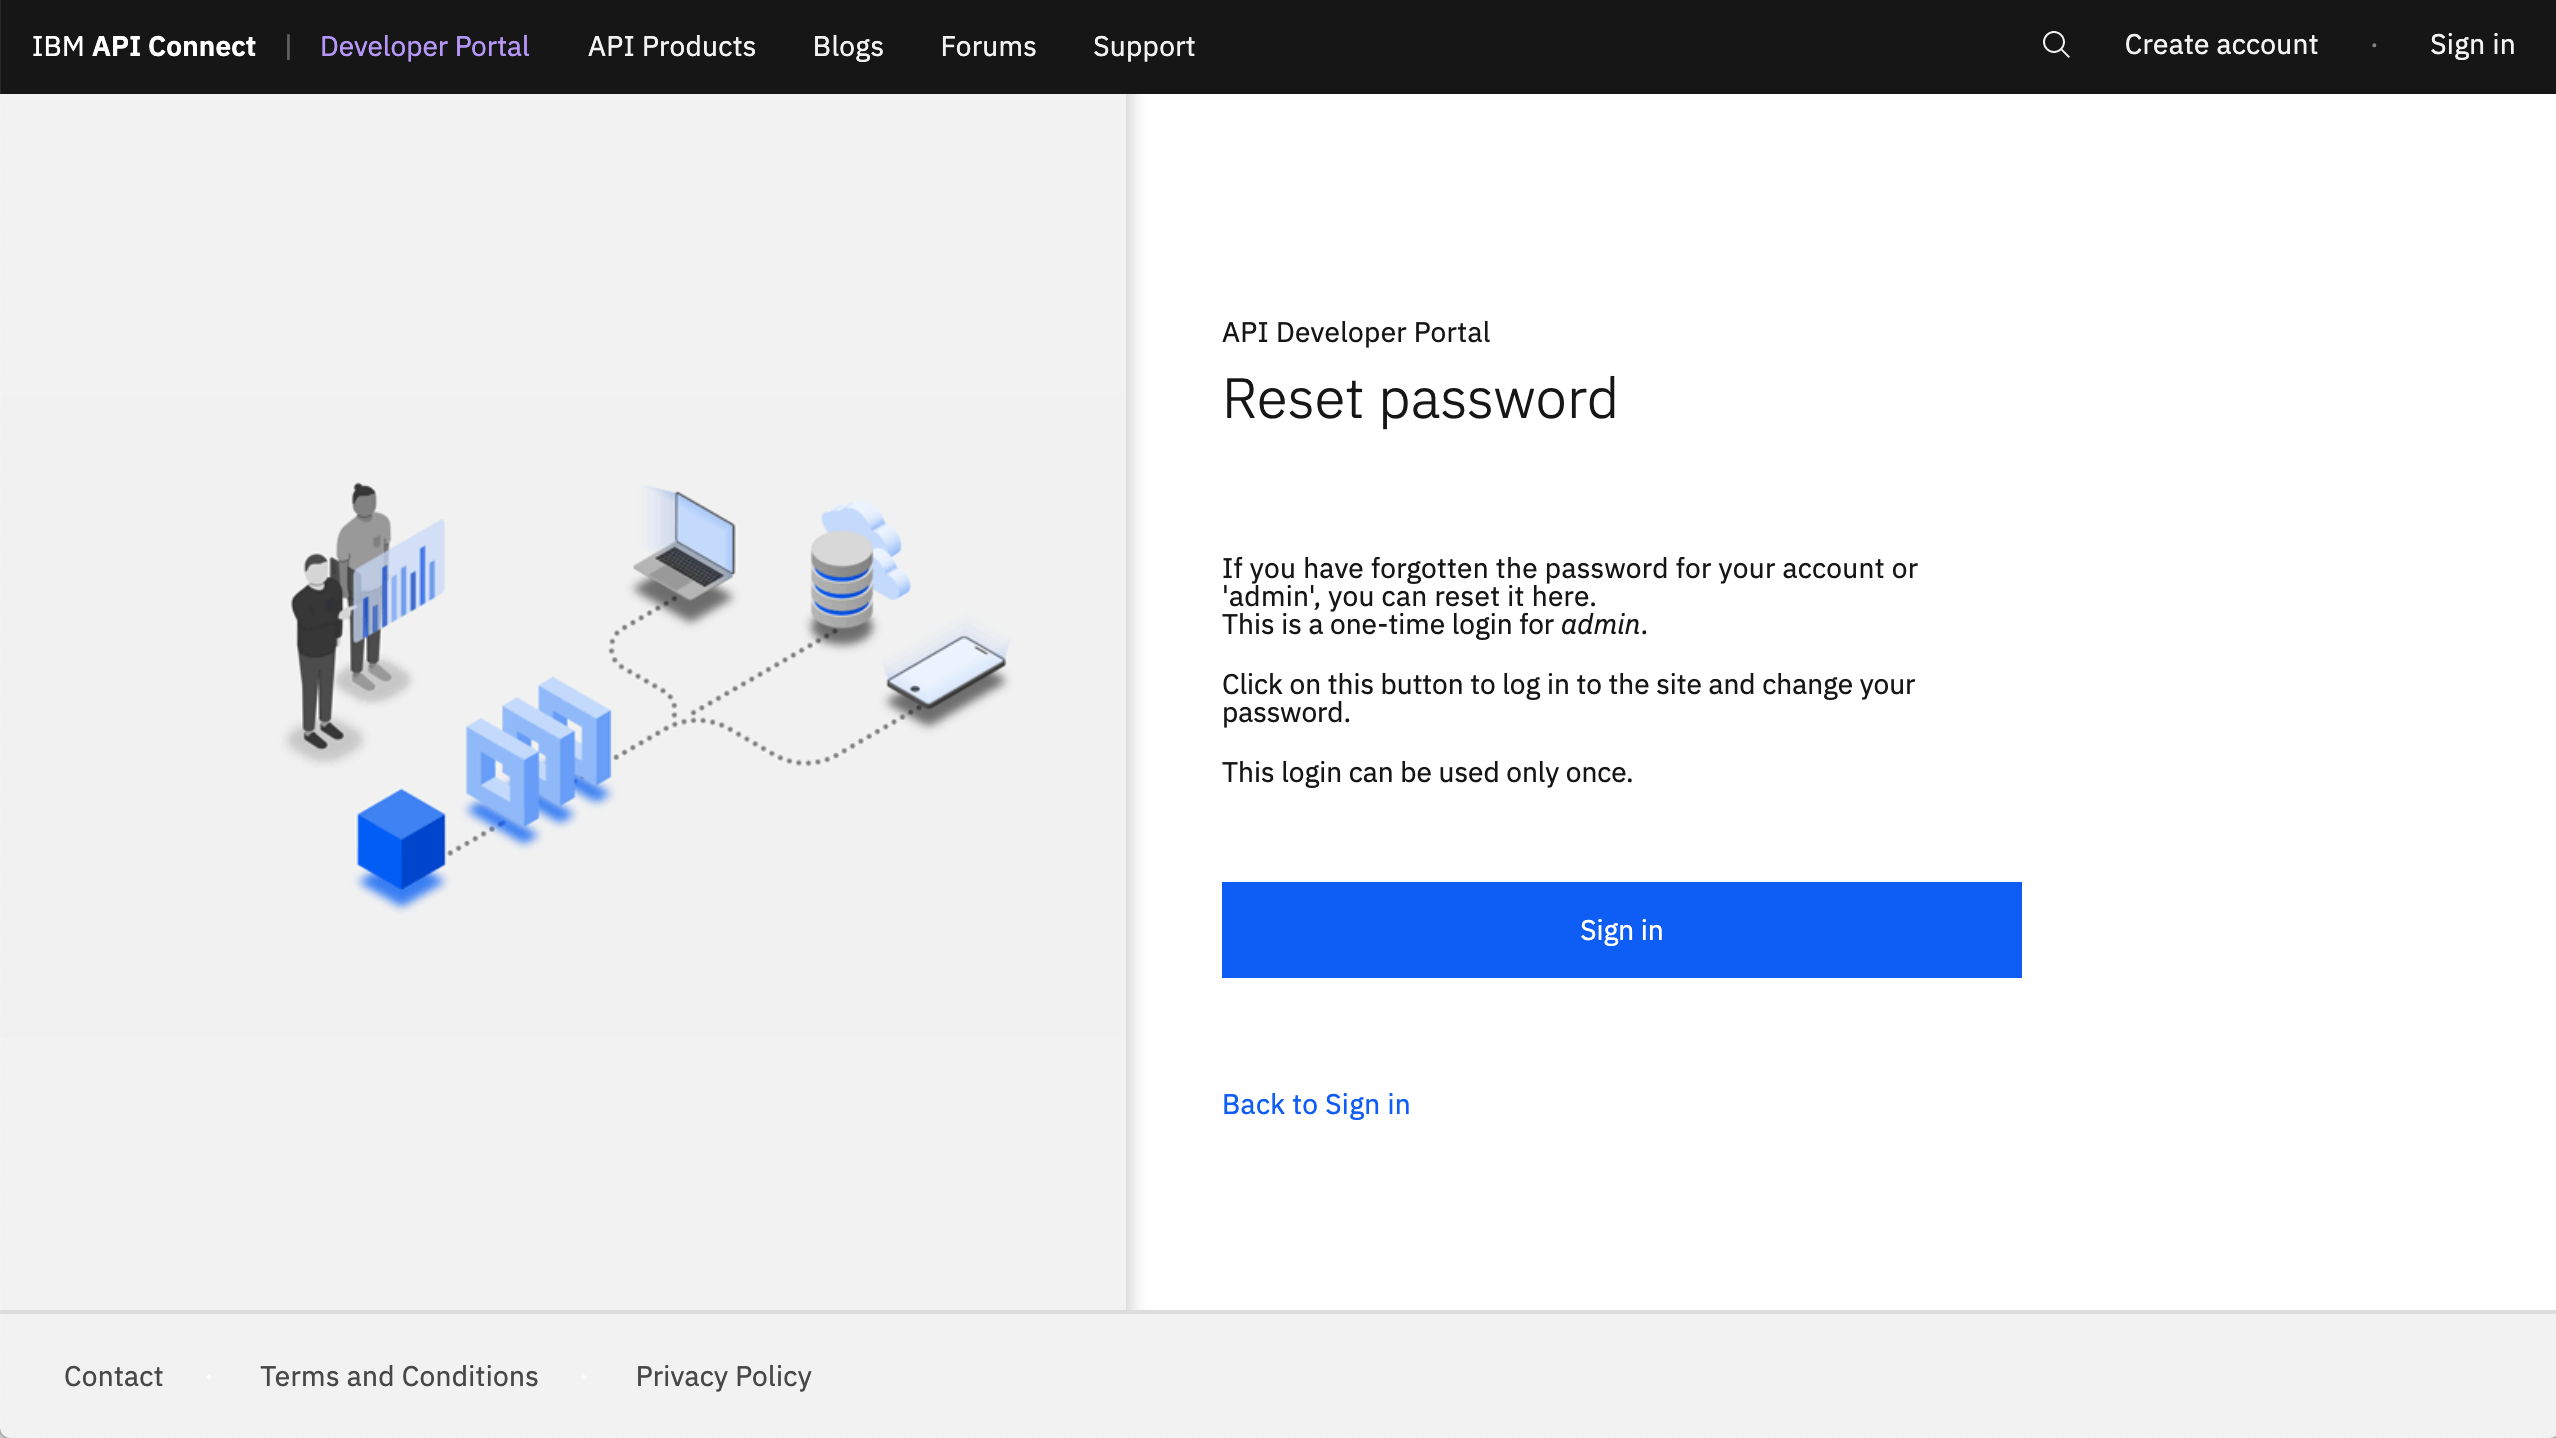
Task: Click the blue cube illustration
Action: (401, 840)
